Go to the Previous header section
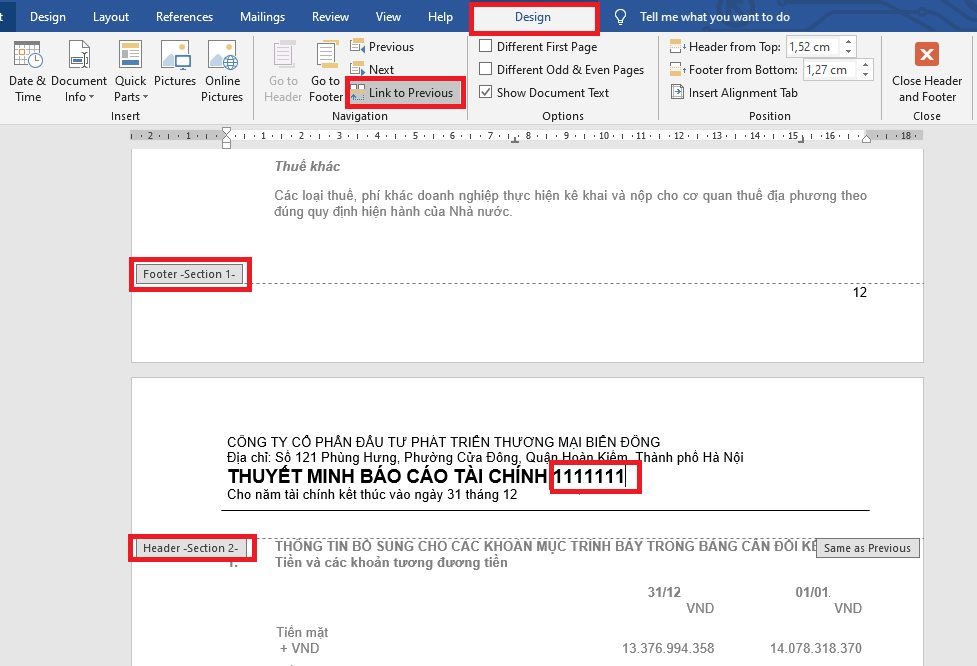This screenshot has height=666, width=977. tap(382, 47)
